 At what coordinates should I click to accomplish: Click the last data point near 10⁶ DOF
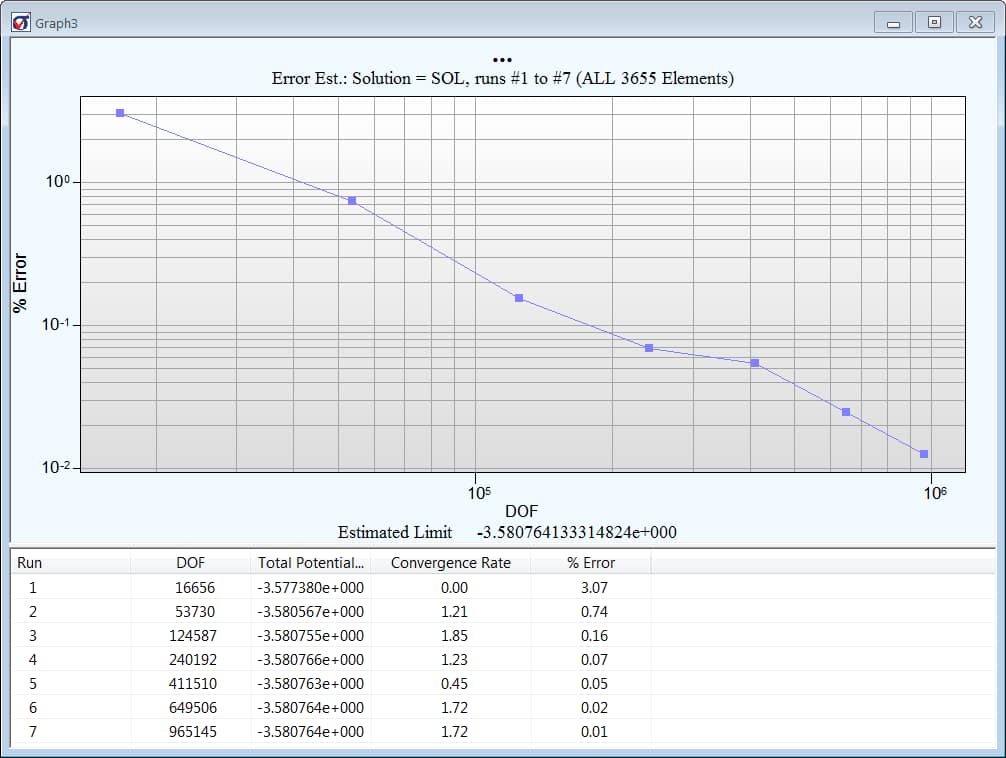tap(924, 454)
